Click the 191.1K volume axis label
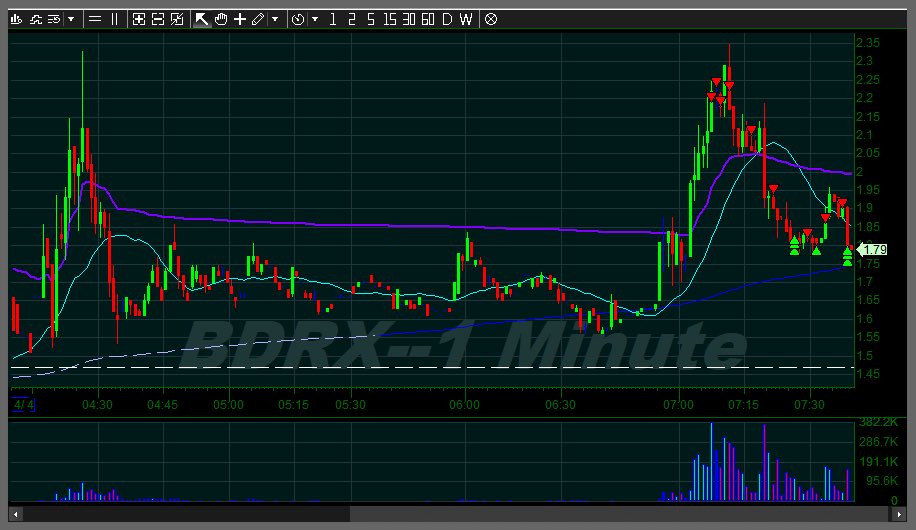 pyautogui.click(x=879, y=462)
